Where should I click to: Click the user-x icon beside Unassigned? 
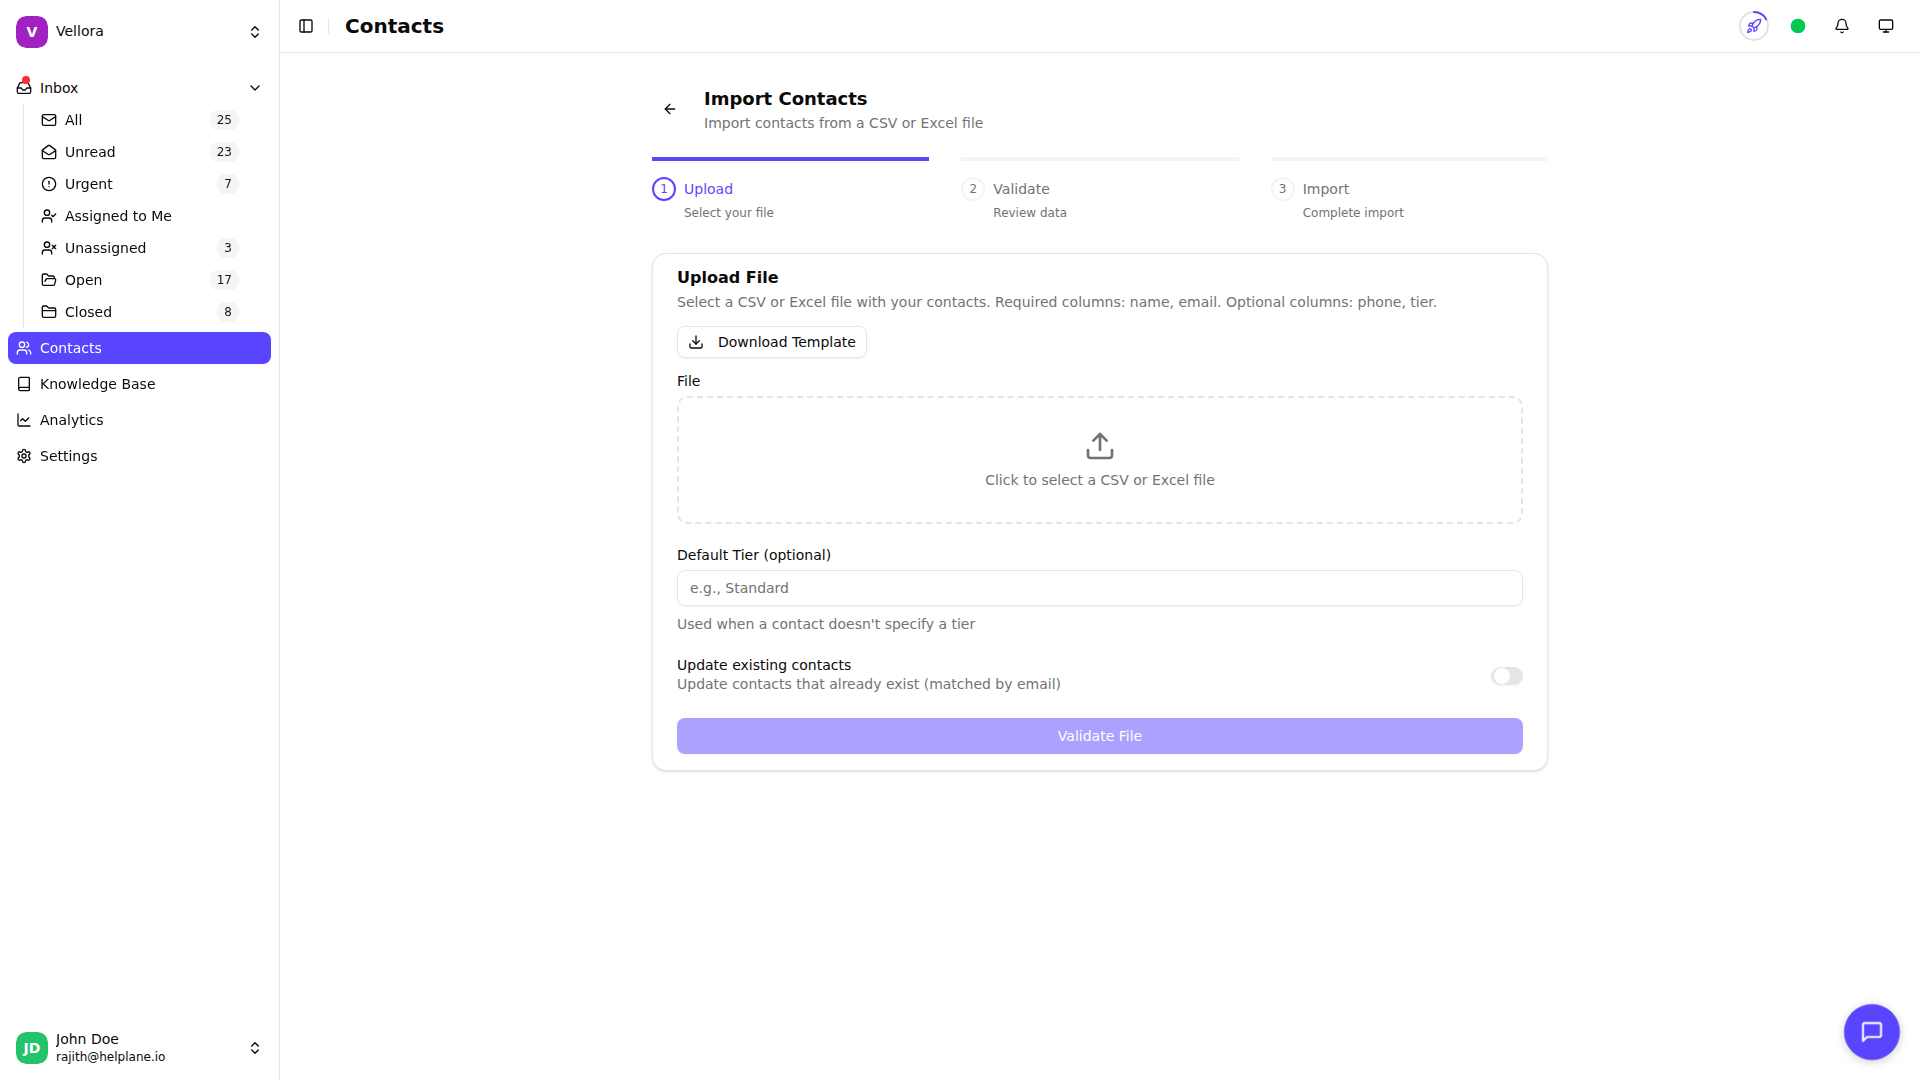(x=49, y=248)
